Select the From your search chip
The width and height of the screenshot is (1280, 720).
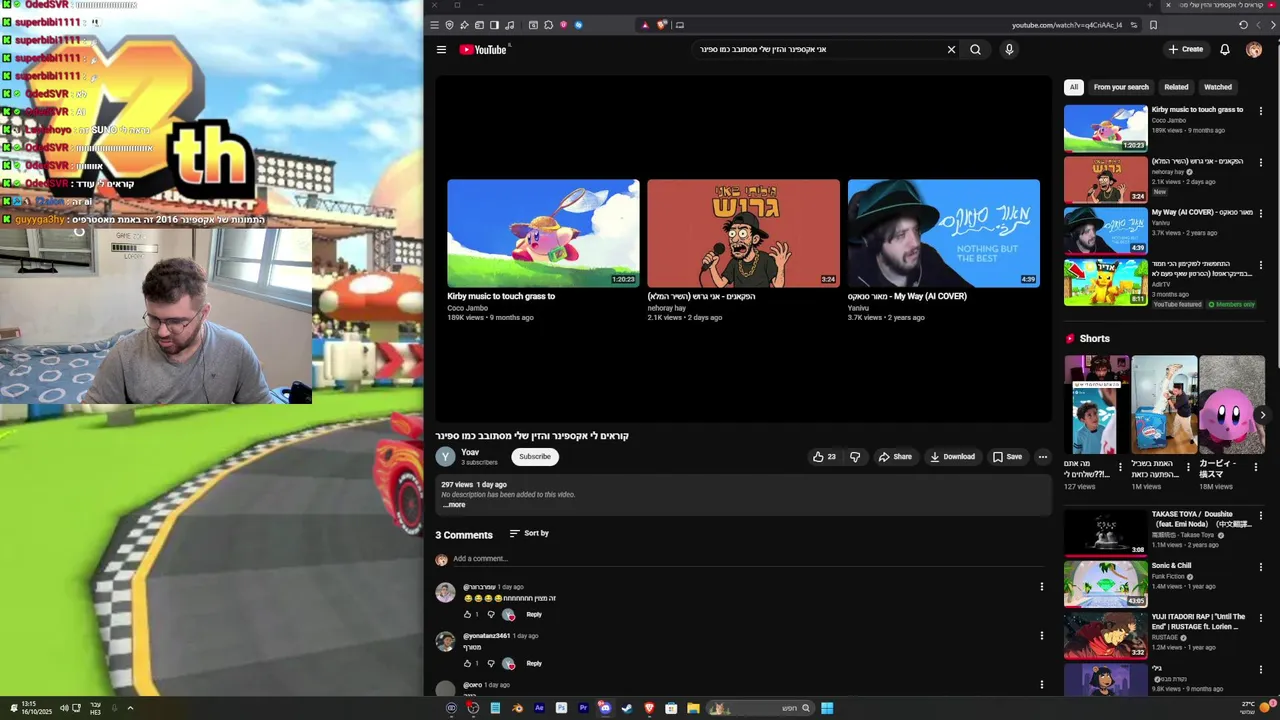tap(1121, 87)
